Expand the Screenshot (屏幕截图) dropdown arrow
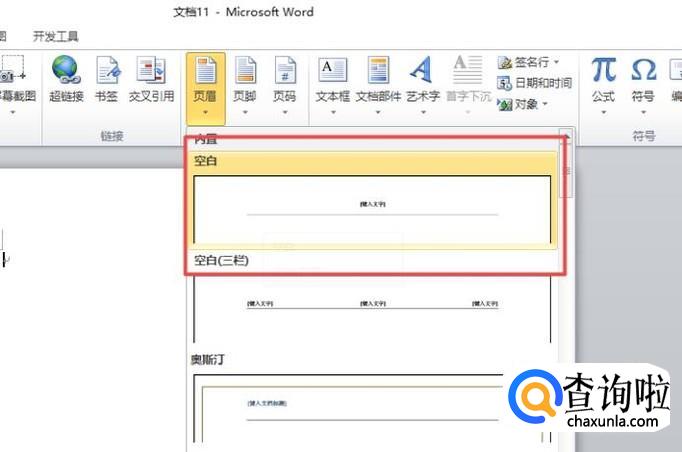The height and width of the screenshot is (452, 682). pos(13,112)
